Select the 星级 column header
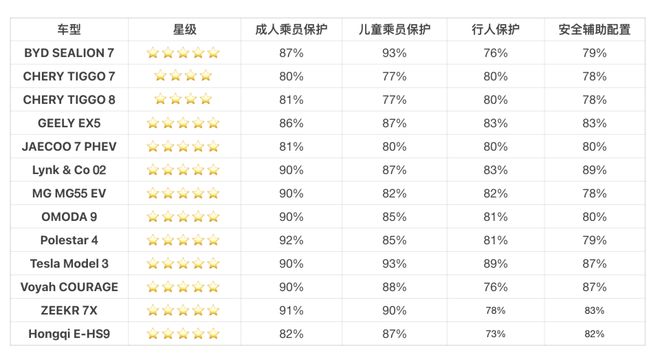The width and height of the screenshot is (660, 364). tap(184, 29)
